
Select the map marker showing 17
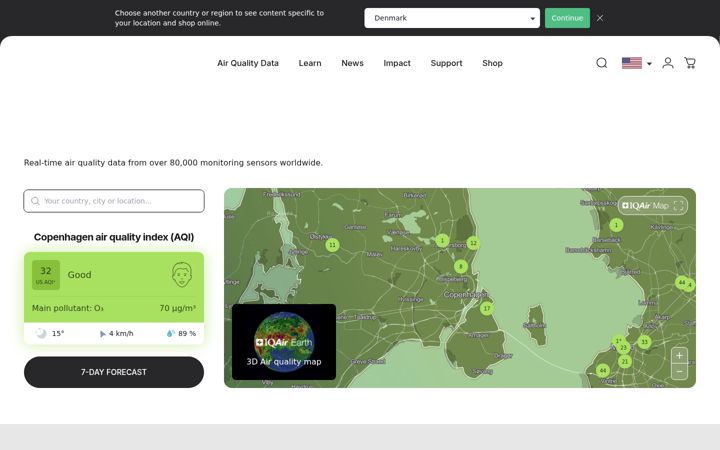(x=487, y=308)
